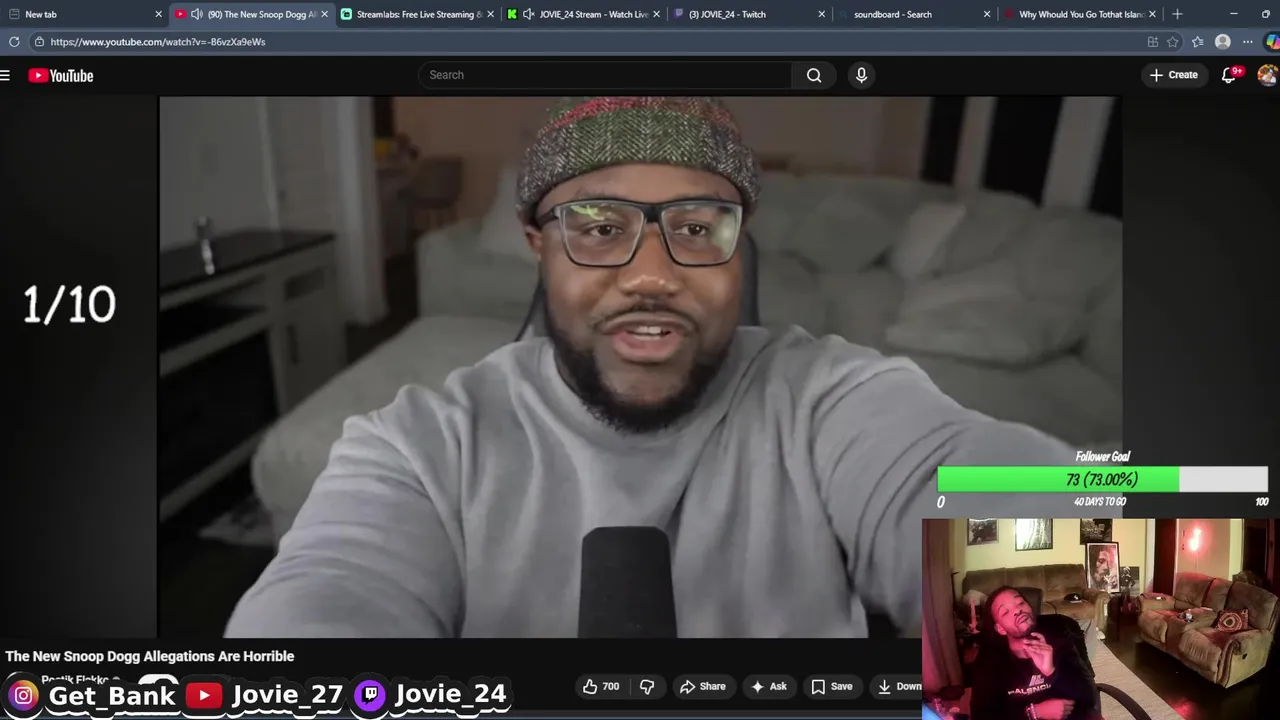View site info icon beside URL
Screen dimensions: 1280x720
point(38,42)
